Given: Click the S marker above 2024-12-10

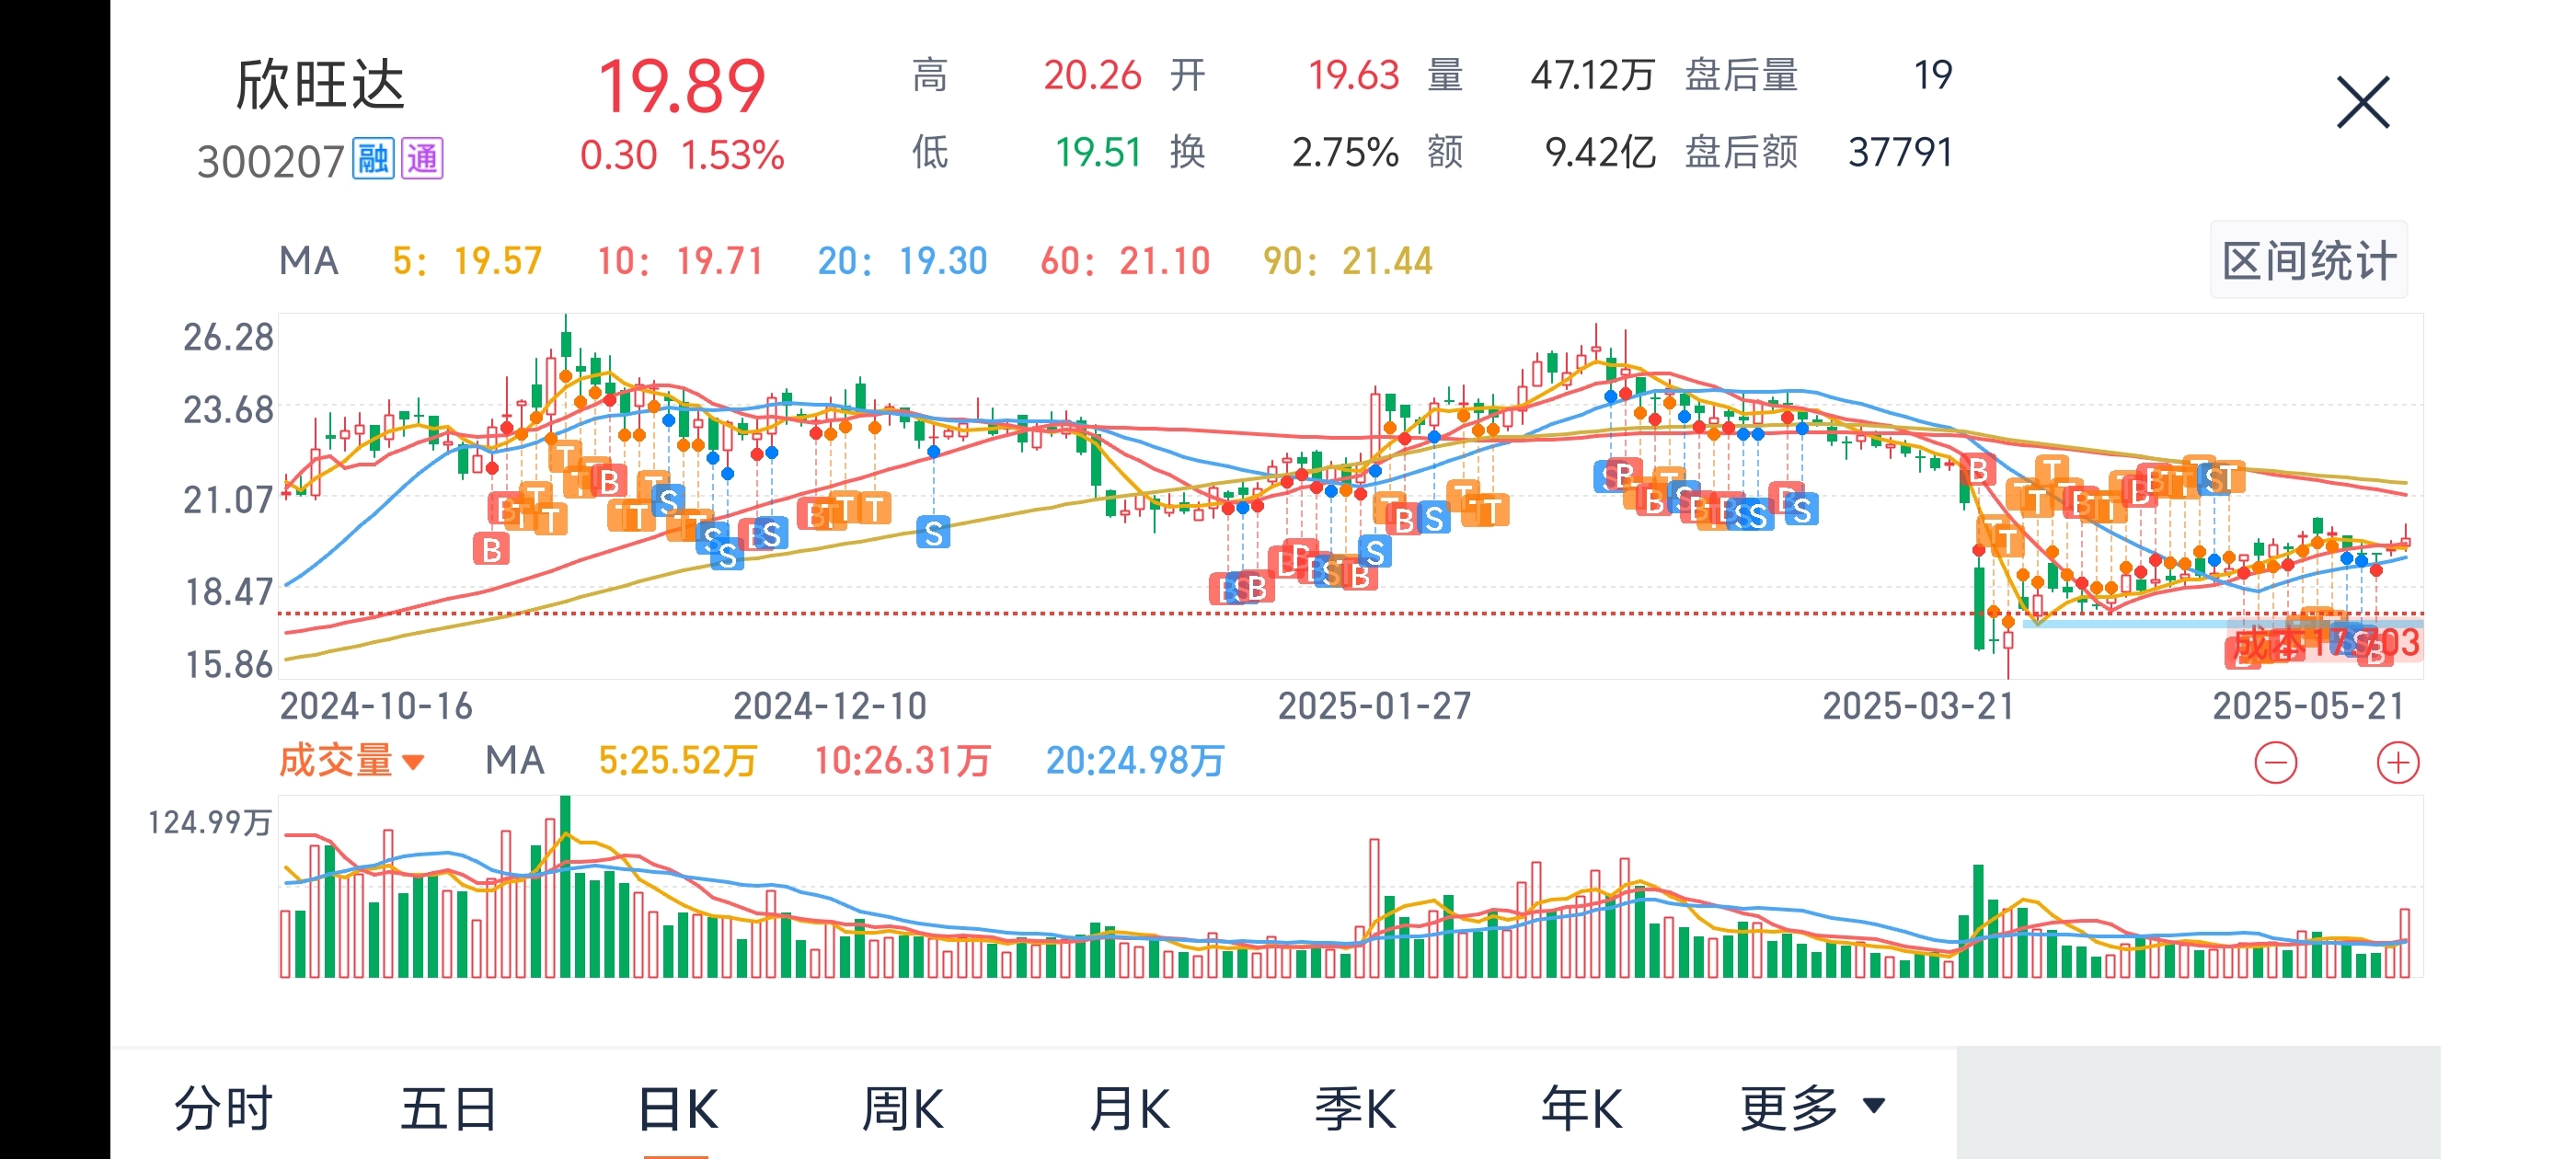Looking at the screenshot, I should click(x=933, y=533).
